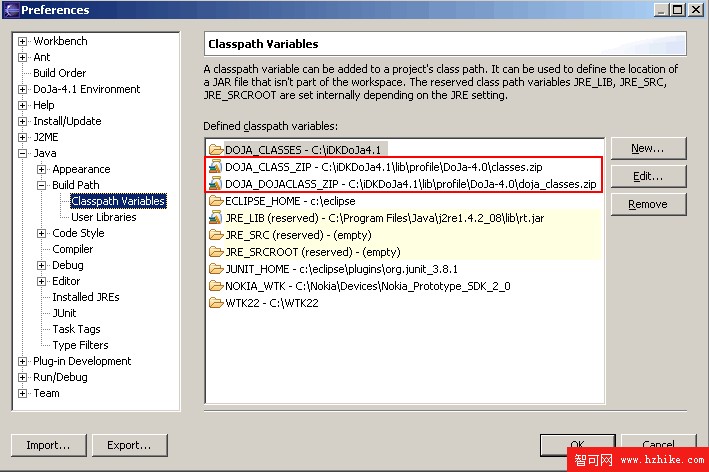The height and width of the screenshot is (472, 709).
Task: Select the J2ME label in tree
Action: click(x=46, y=137)
